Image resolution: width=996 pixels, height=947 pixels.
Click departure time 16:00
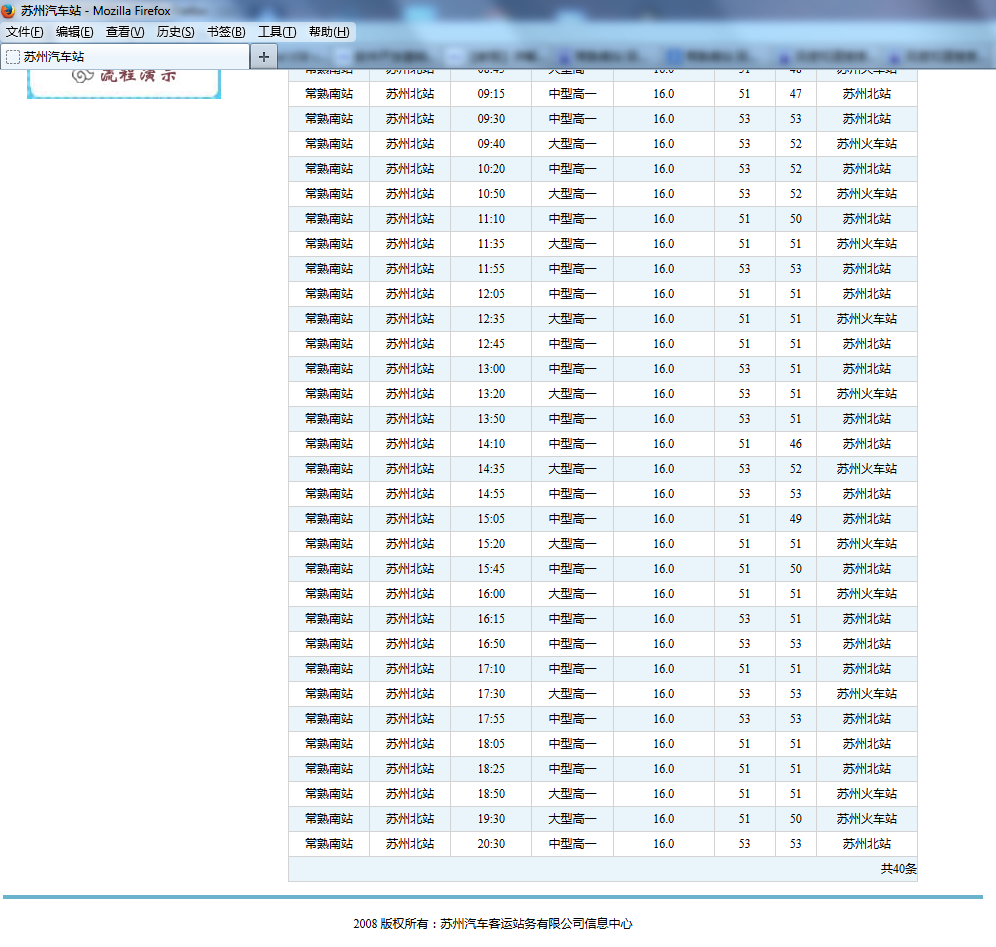[x=491, y=594]
